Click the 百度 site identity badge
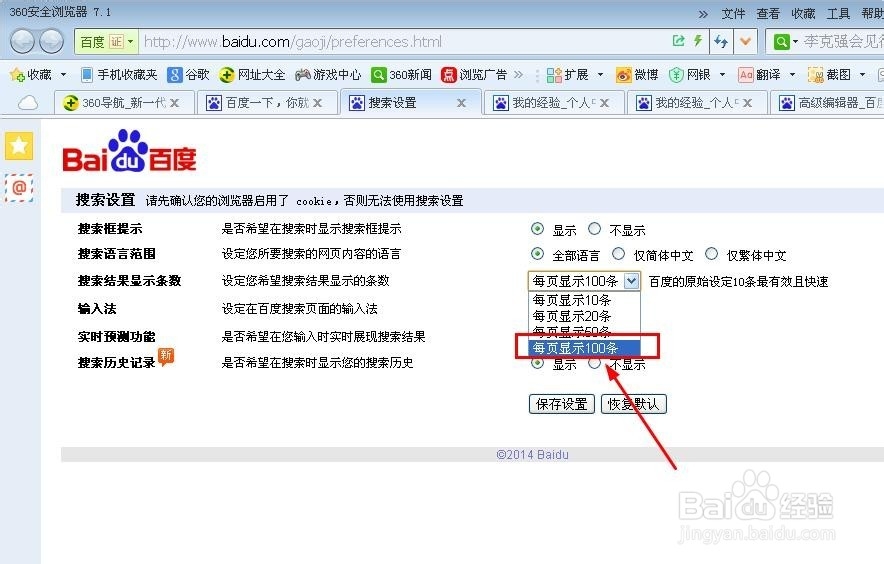Screen dimensions: 884x564 pos(107,42)
